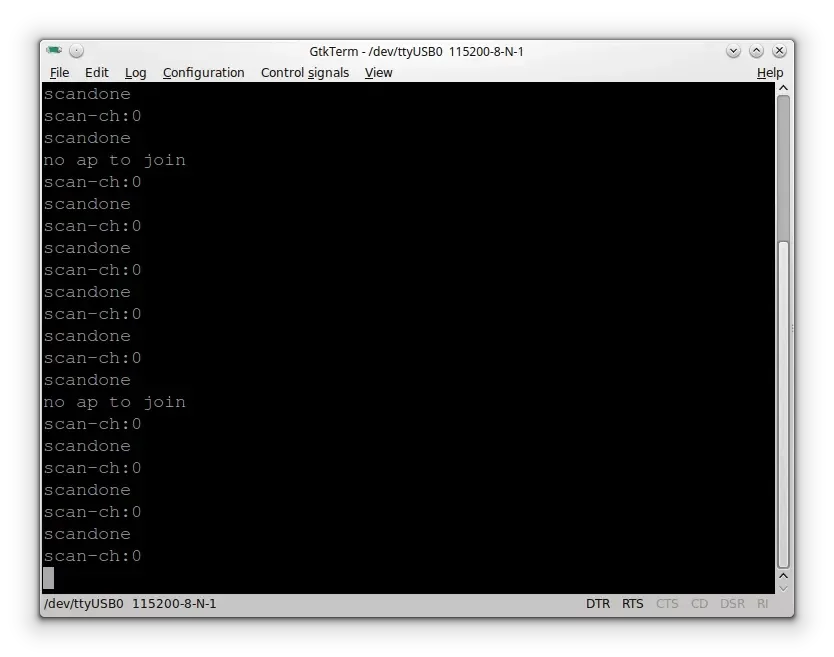This screenshot has height=657, width=834.
Task: Toggle the DTR signal indicator
Action: [x=598, y=604]
